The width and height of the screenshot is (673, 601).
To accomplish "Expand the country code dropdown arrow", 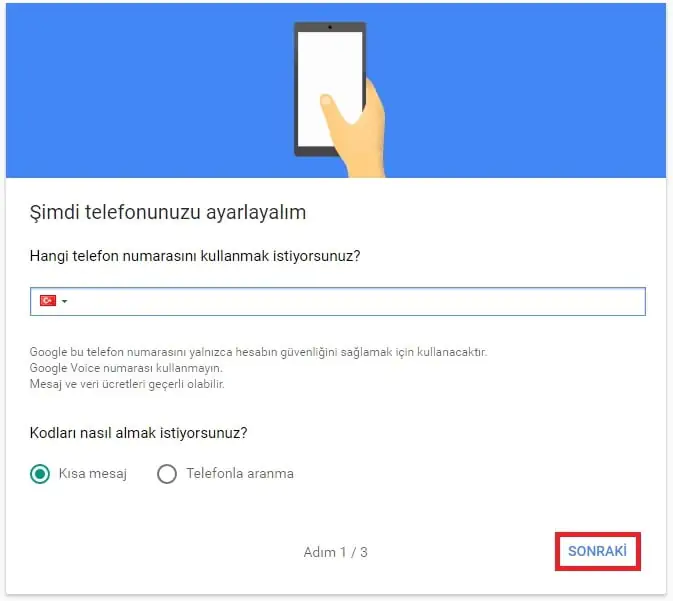I will tap(64, 301).
